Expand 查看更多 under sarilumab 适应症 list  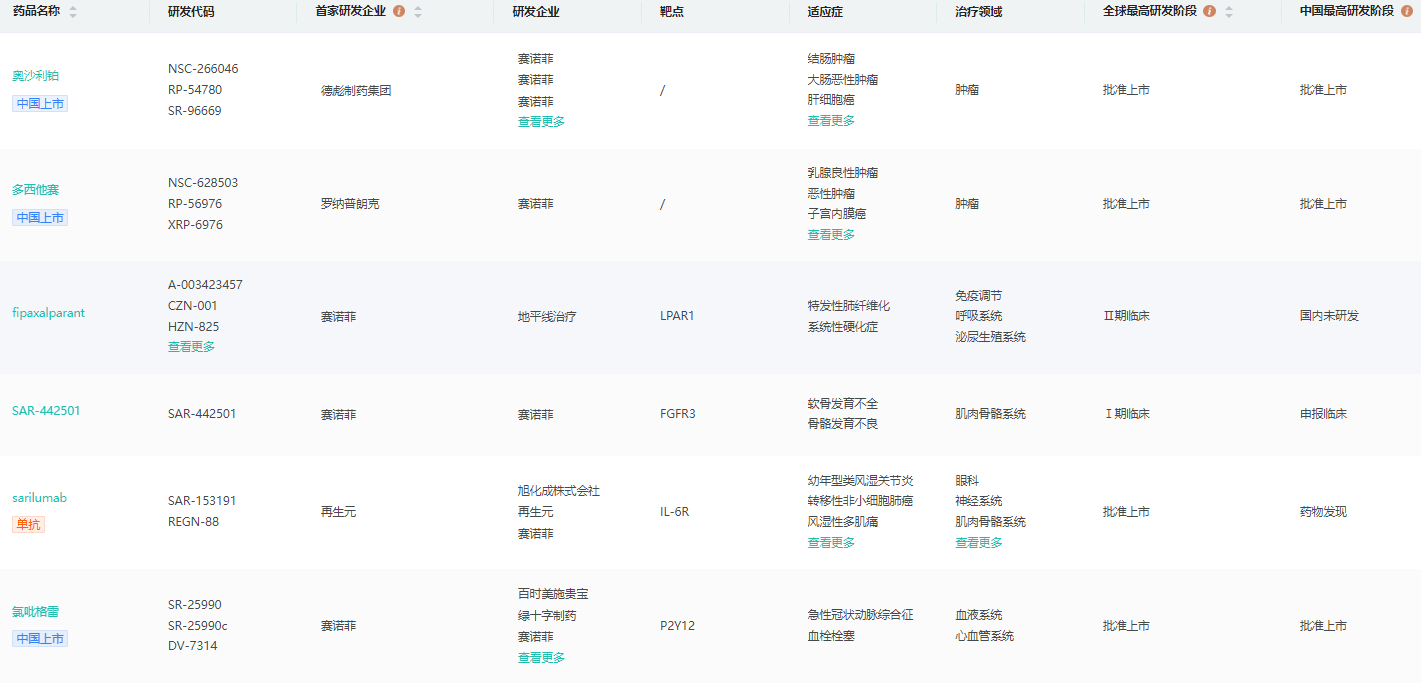(831, 543)
